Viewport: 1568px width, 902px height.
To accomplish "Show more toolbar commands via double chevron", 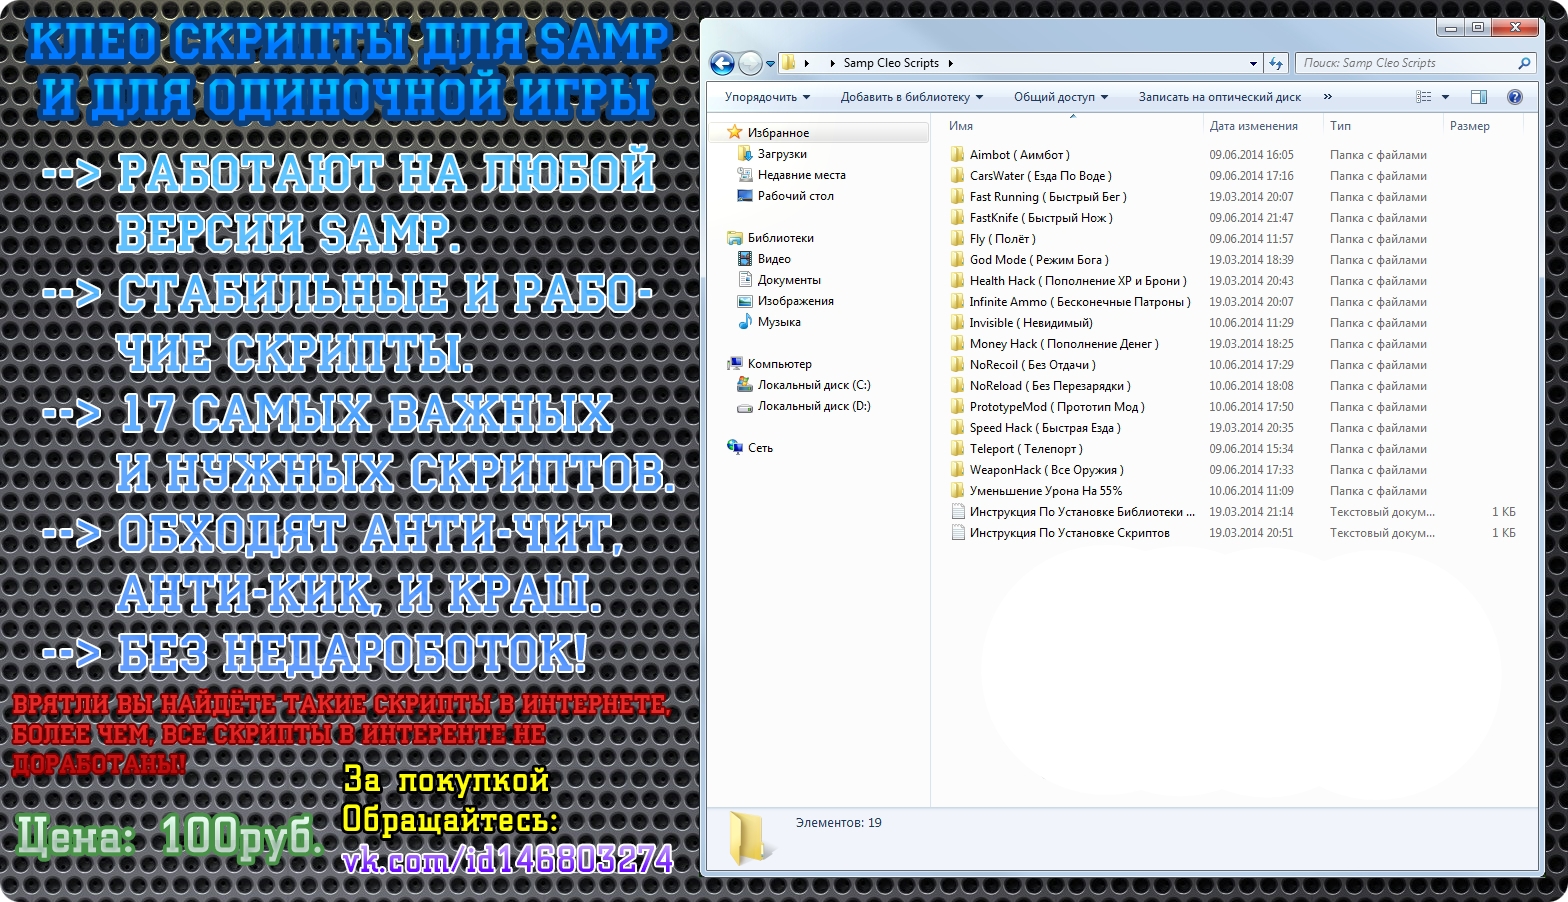I will [x=1327, y=97].
